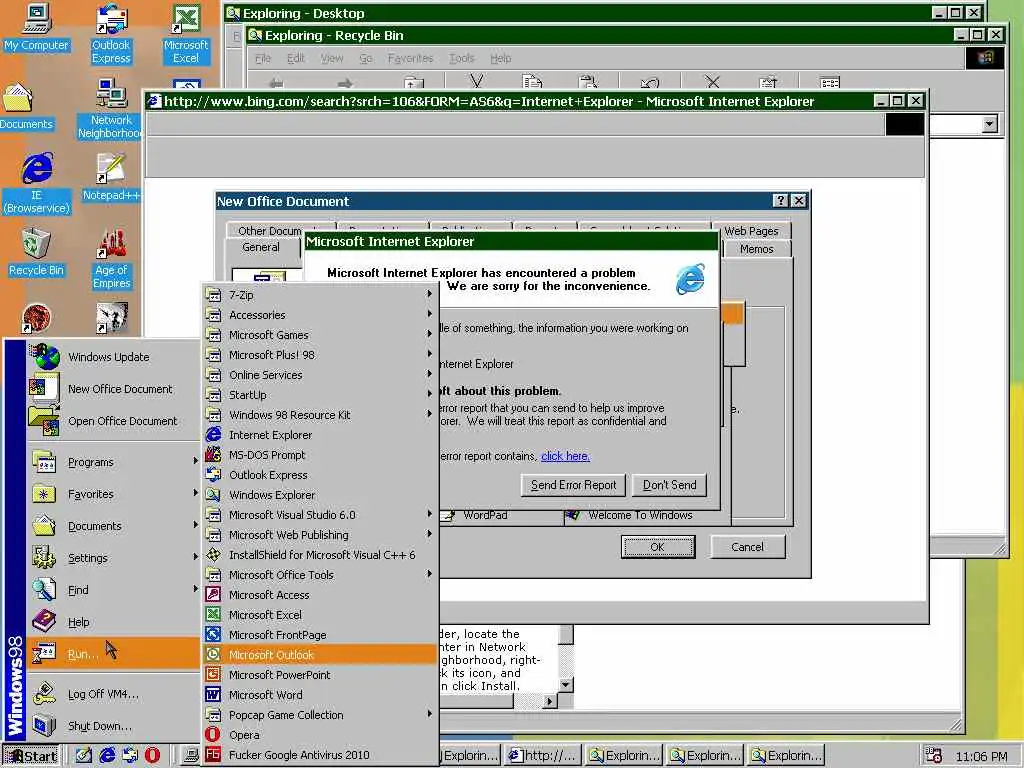1024x768 pixels.
Task: Launch Microsoft Excel from Programs menu
Action: pyautogui.click(x=319, y=615)
